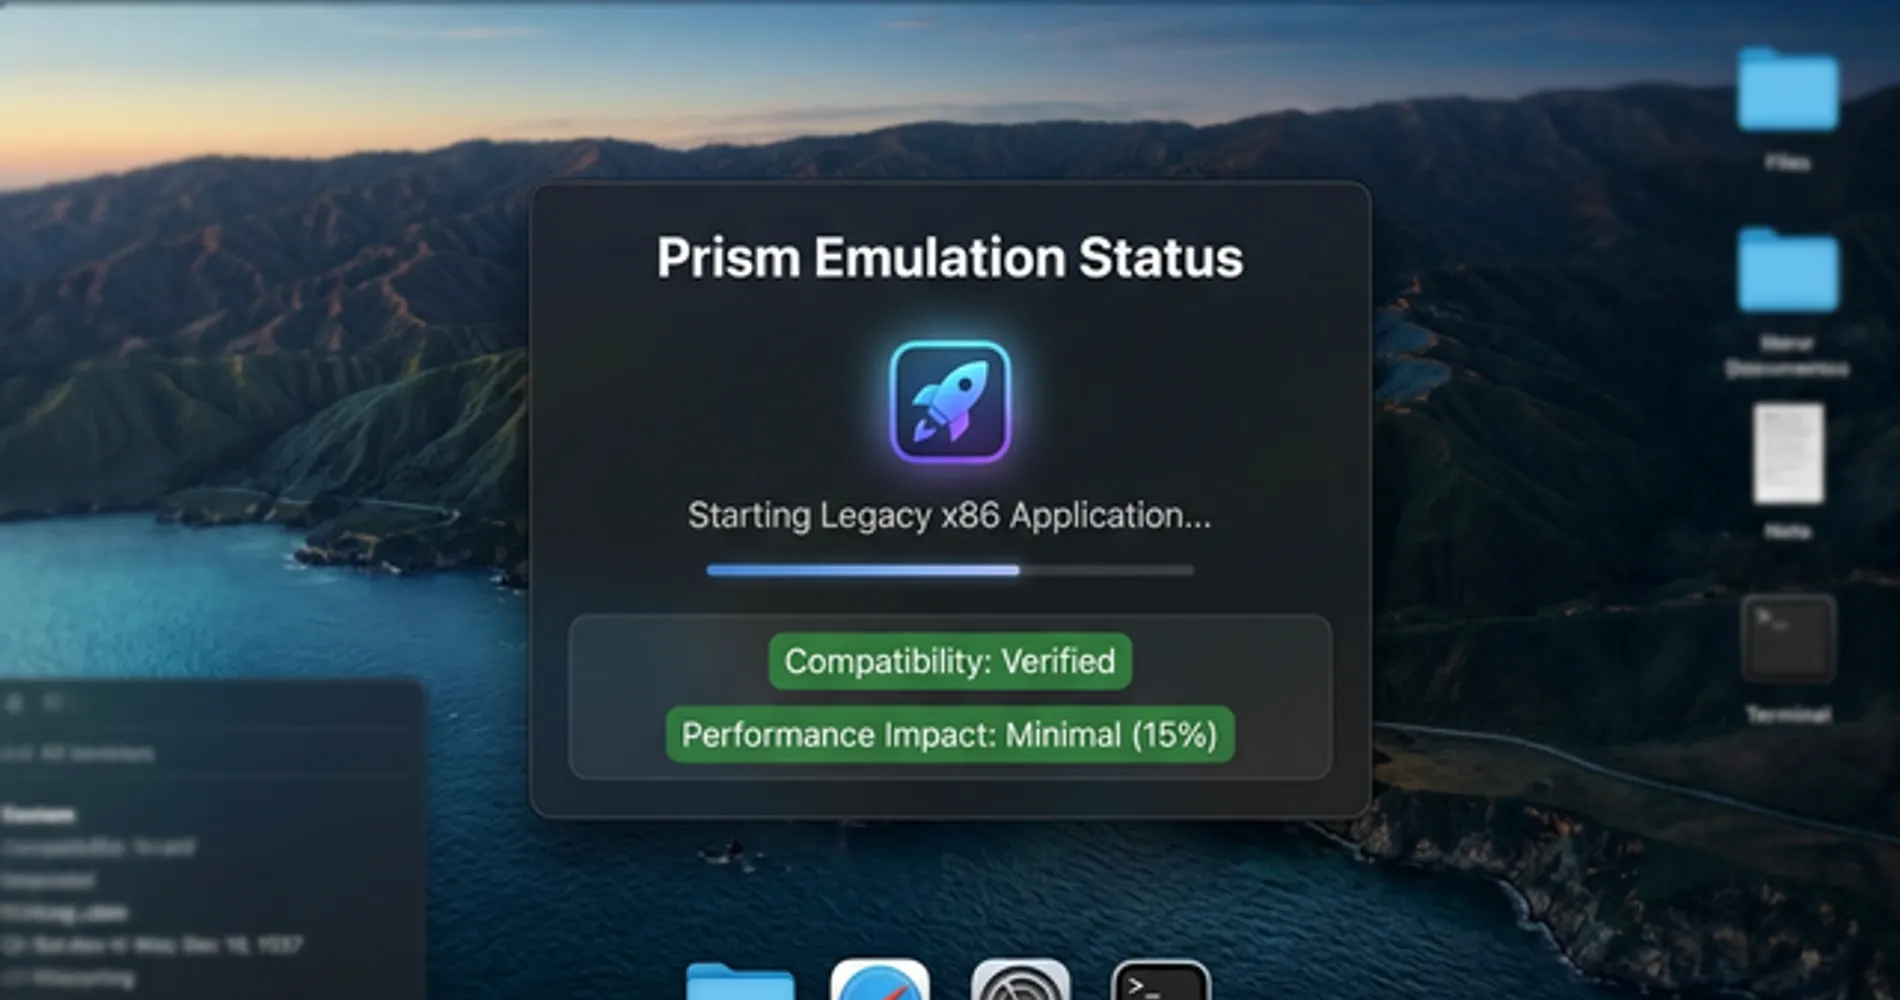Viewport: 1900px width, 1000px height.
Task: Select the bold heading in the background window
Action: pos(38,815)
